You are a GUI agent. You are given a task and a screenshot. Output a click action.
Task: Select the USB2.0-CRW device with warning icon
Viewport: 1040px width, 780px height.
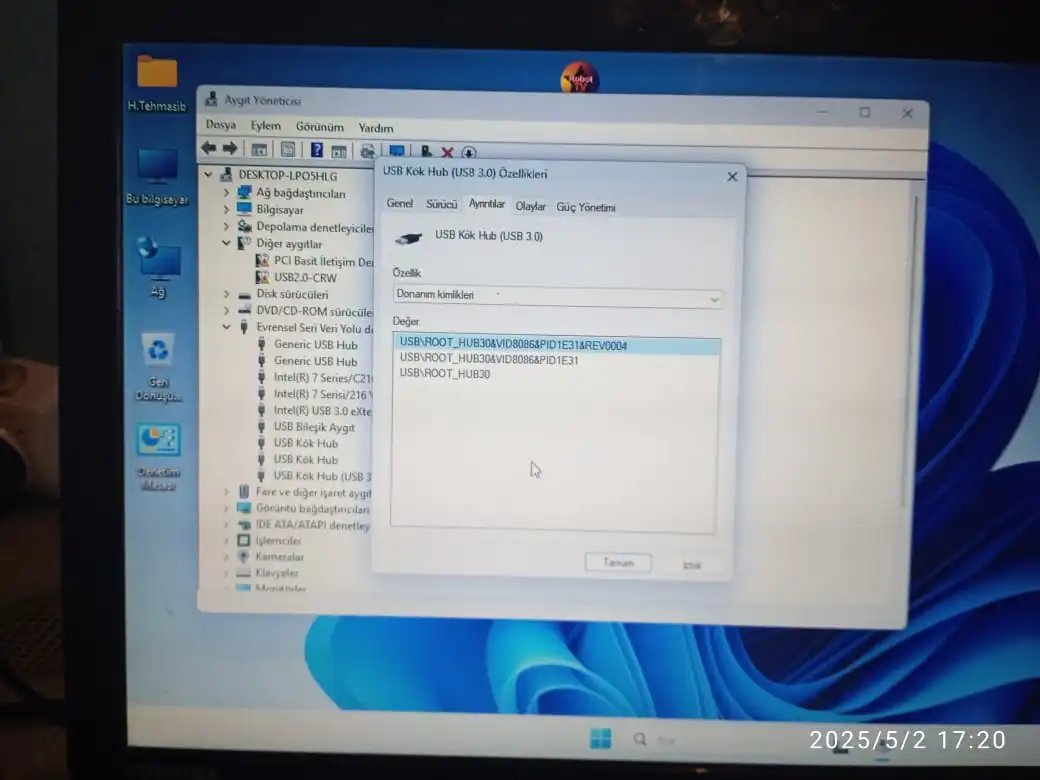(x=296, y=277)
